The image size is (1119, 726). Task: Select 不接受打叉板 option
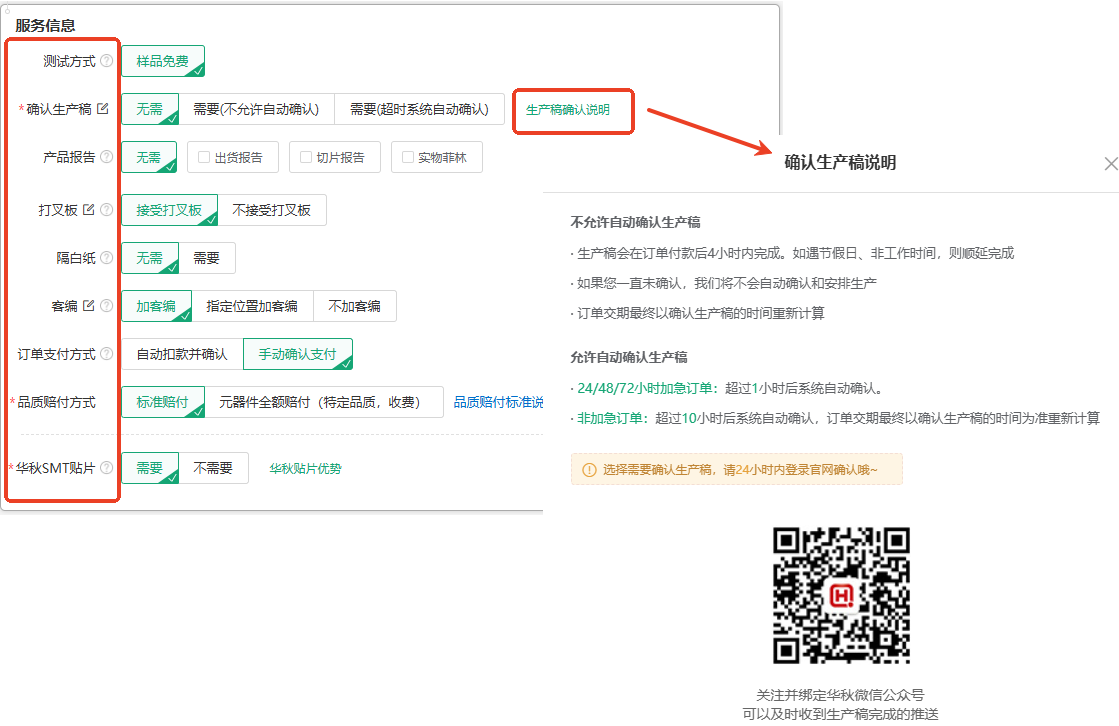tap(271, 210)
